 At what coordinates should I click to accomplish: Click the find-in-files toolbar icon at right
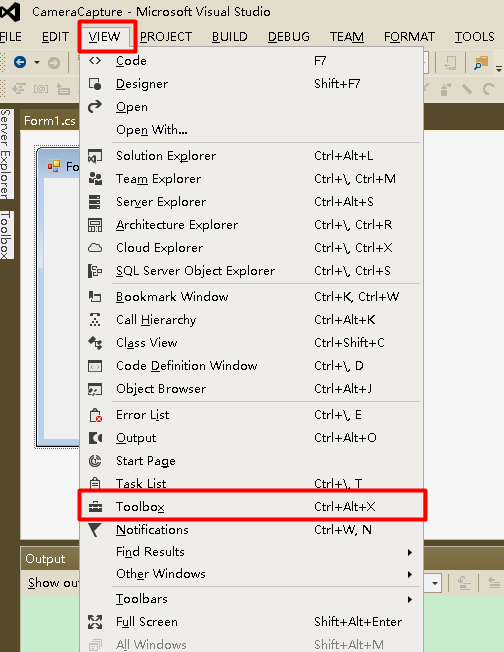pos(481,63)
